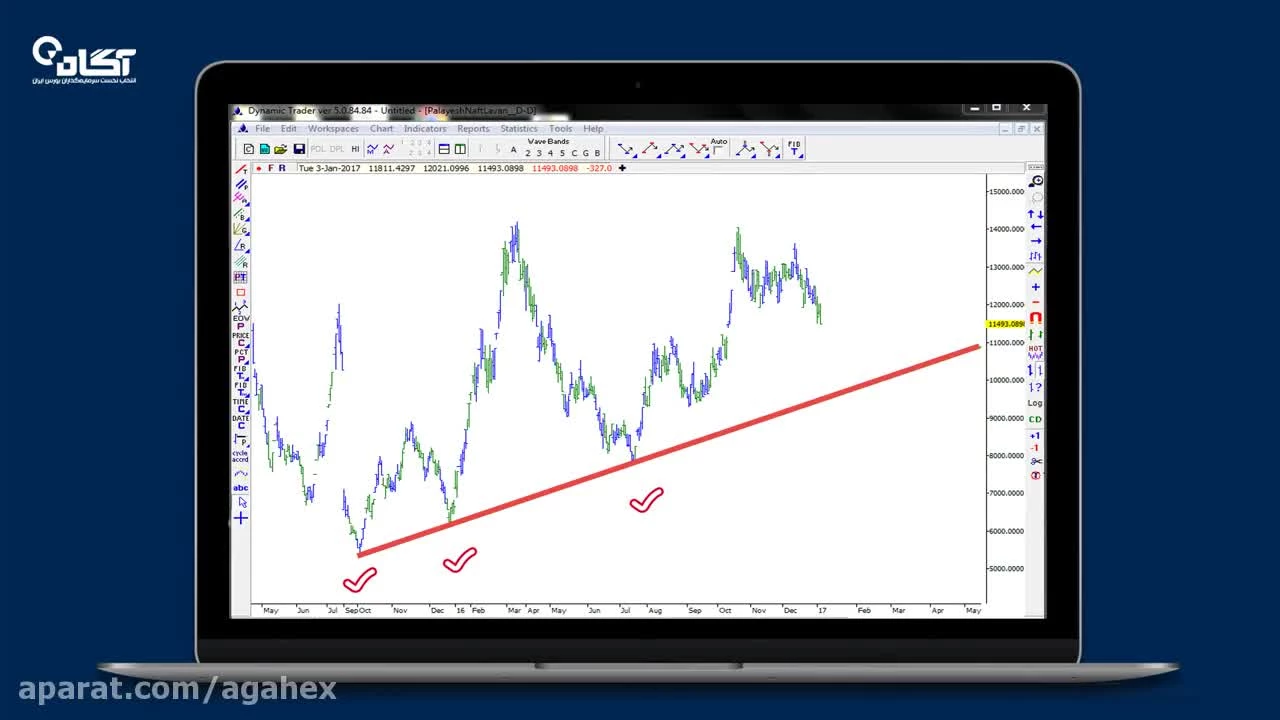The height and width of the screenshot is (720, 1280).
Task: Tile windows horizontally icon
Action: click(x=444, y=149)
